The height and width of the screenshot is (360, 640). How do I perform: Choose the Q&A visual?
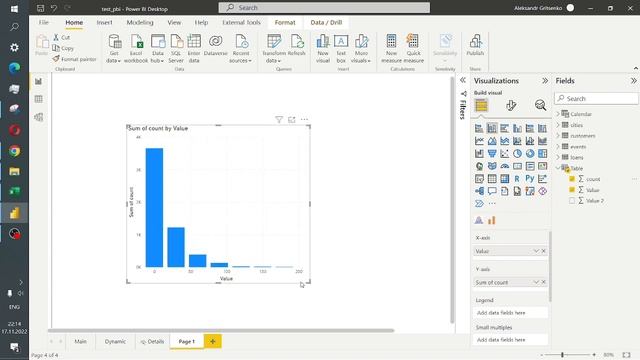coord(492,191)
